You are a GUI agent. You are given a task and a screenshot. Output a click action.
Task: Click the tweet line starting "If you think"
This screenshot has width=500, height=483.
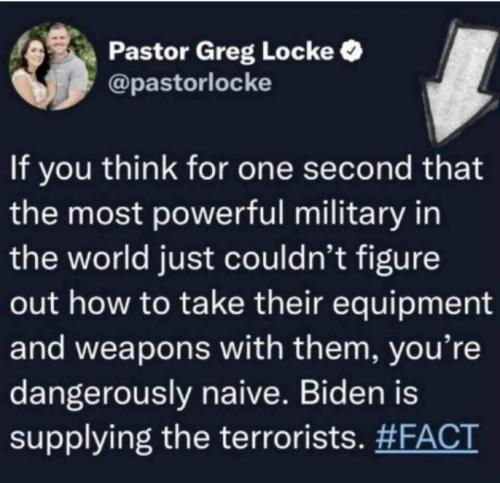coord(247,168)
